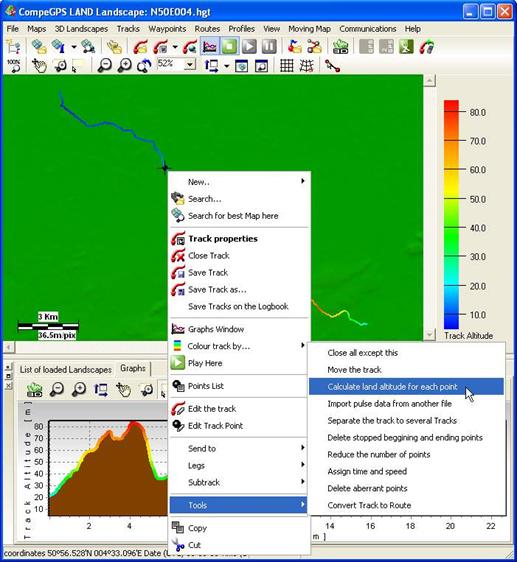Click the 3D landscape viewer icon
The width and height of the screenshot is (517, 562).
pyautogui.click(x=340, y=47)
